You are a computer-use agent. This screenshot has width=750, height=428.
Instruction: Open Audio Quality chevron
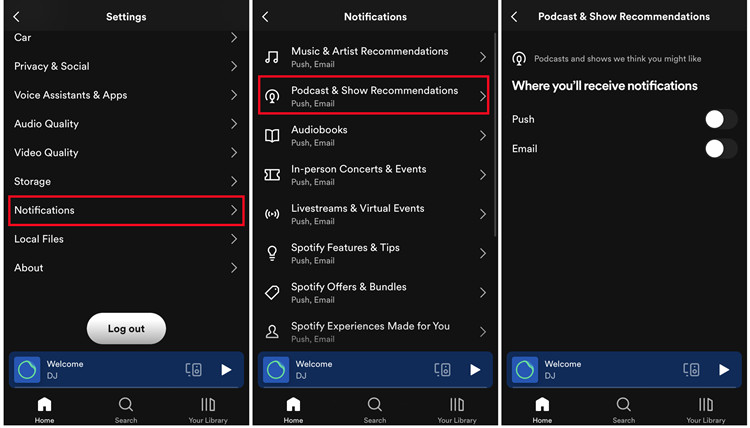pyautogui.click(x=234, y=124)
